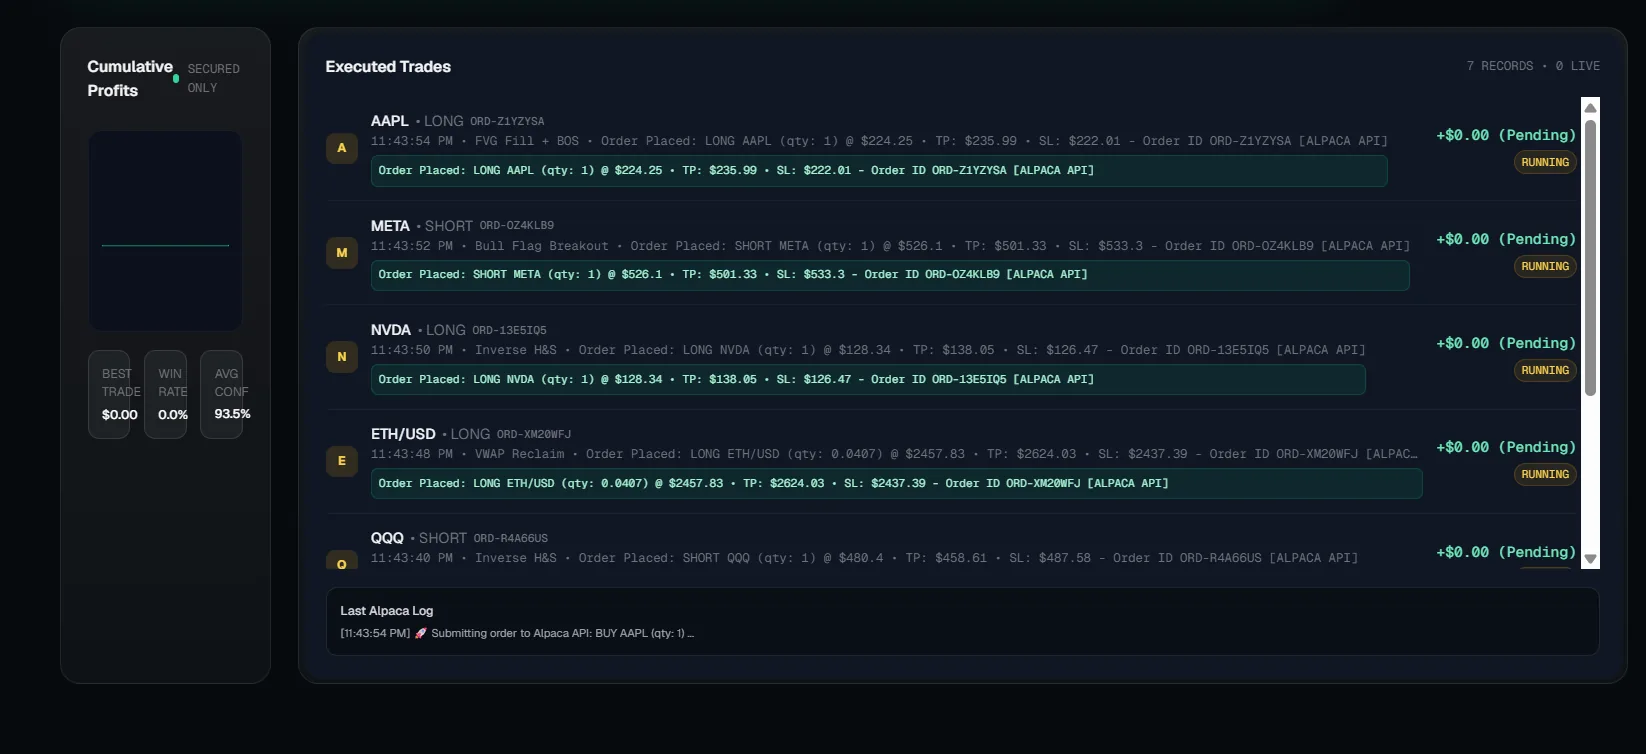Click order ID 'ORD-13E5IQ5' beside the NVDA ticker
This screenshot has height=754, width=1646.
point(510,331)
